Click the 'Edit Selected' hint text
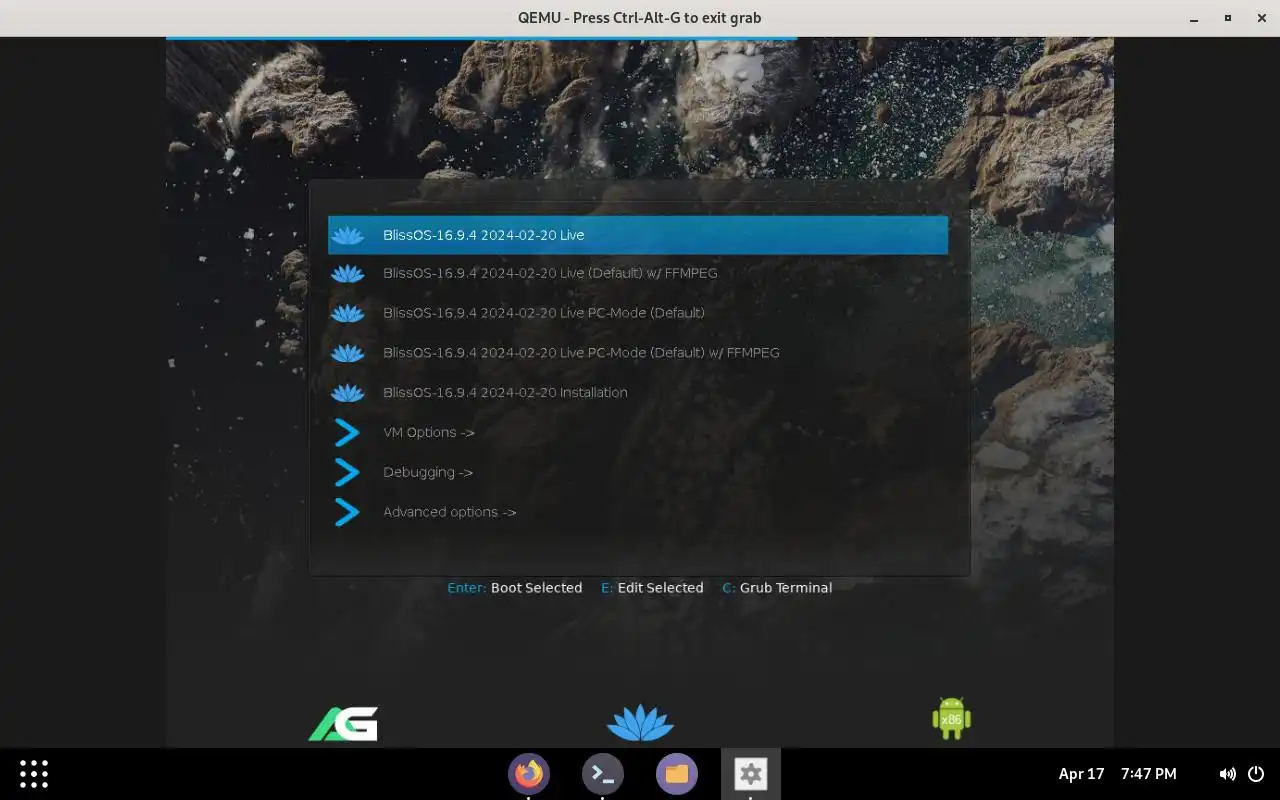The height and width of the screenshot is (800, 1280). (x=660, y=588)
